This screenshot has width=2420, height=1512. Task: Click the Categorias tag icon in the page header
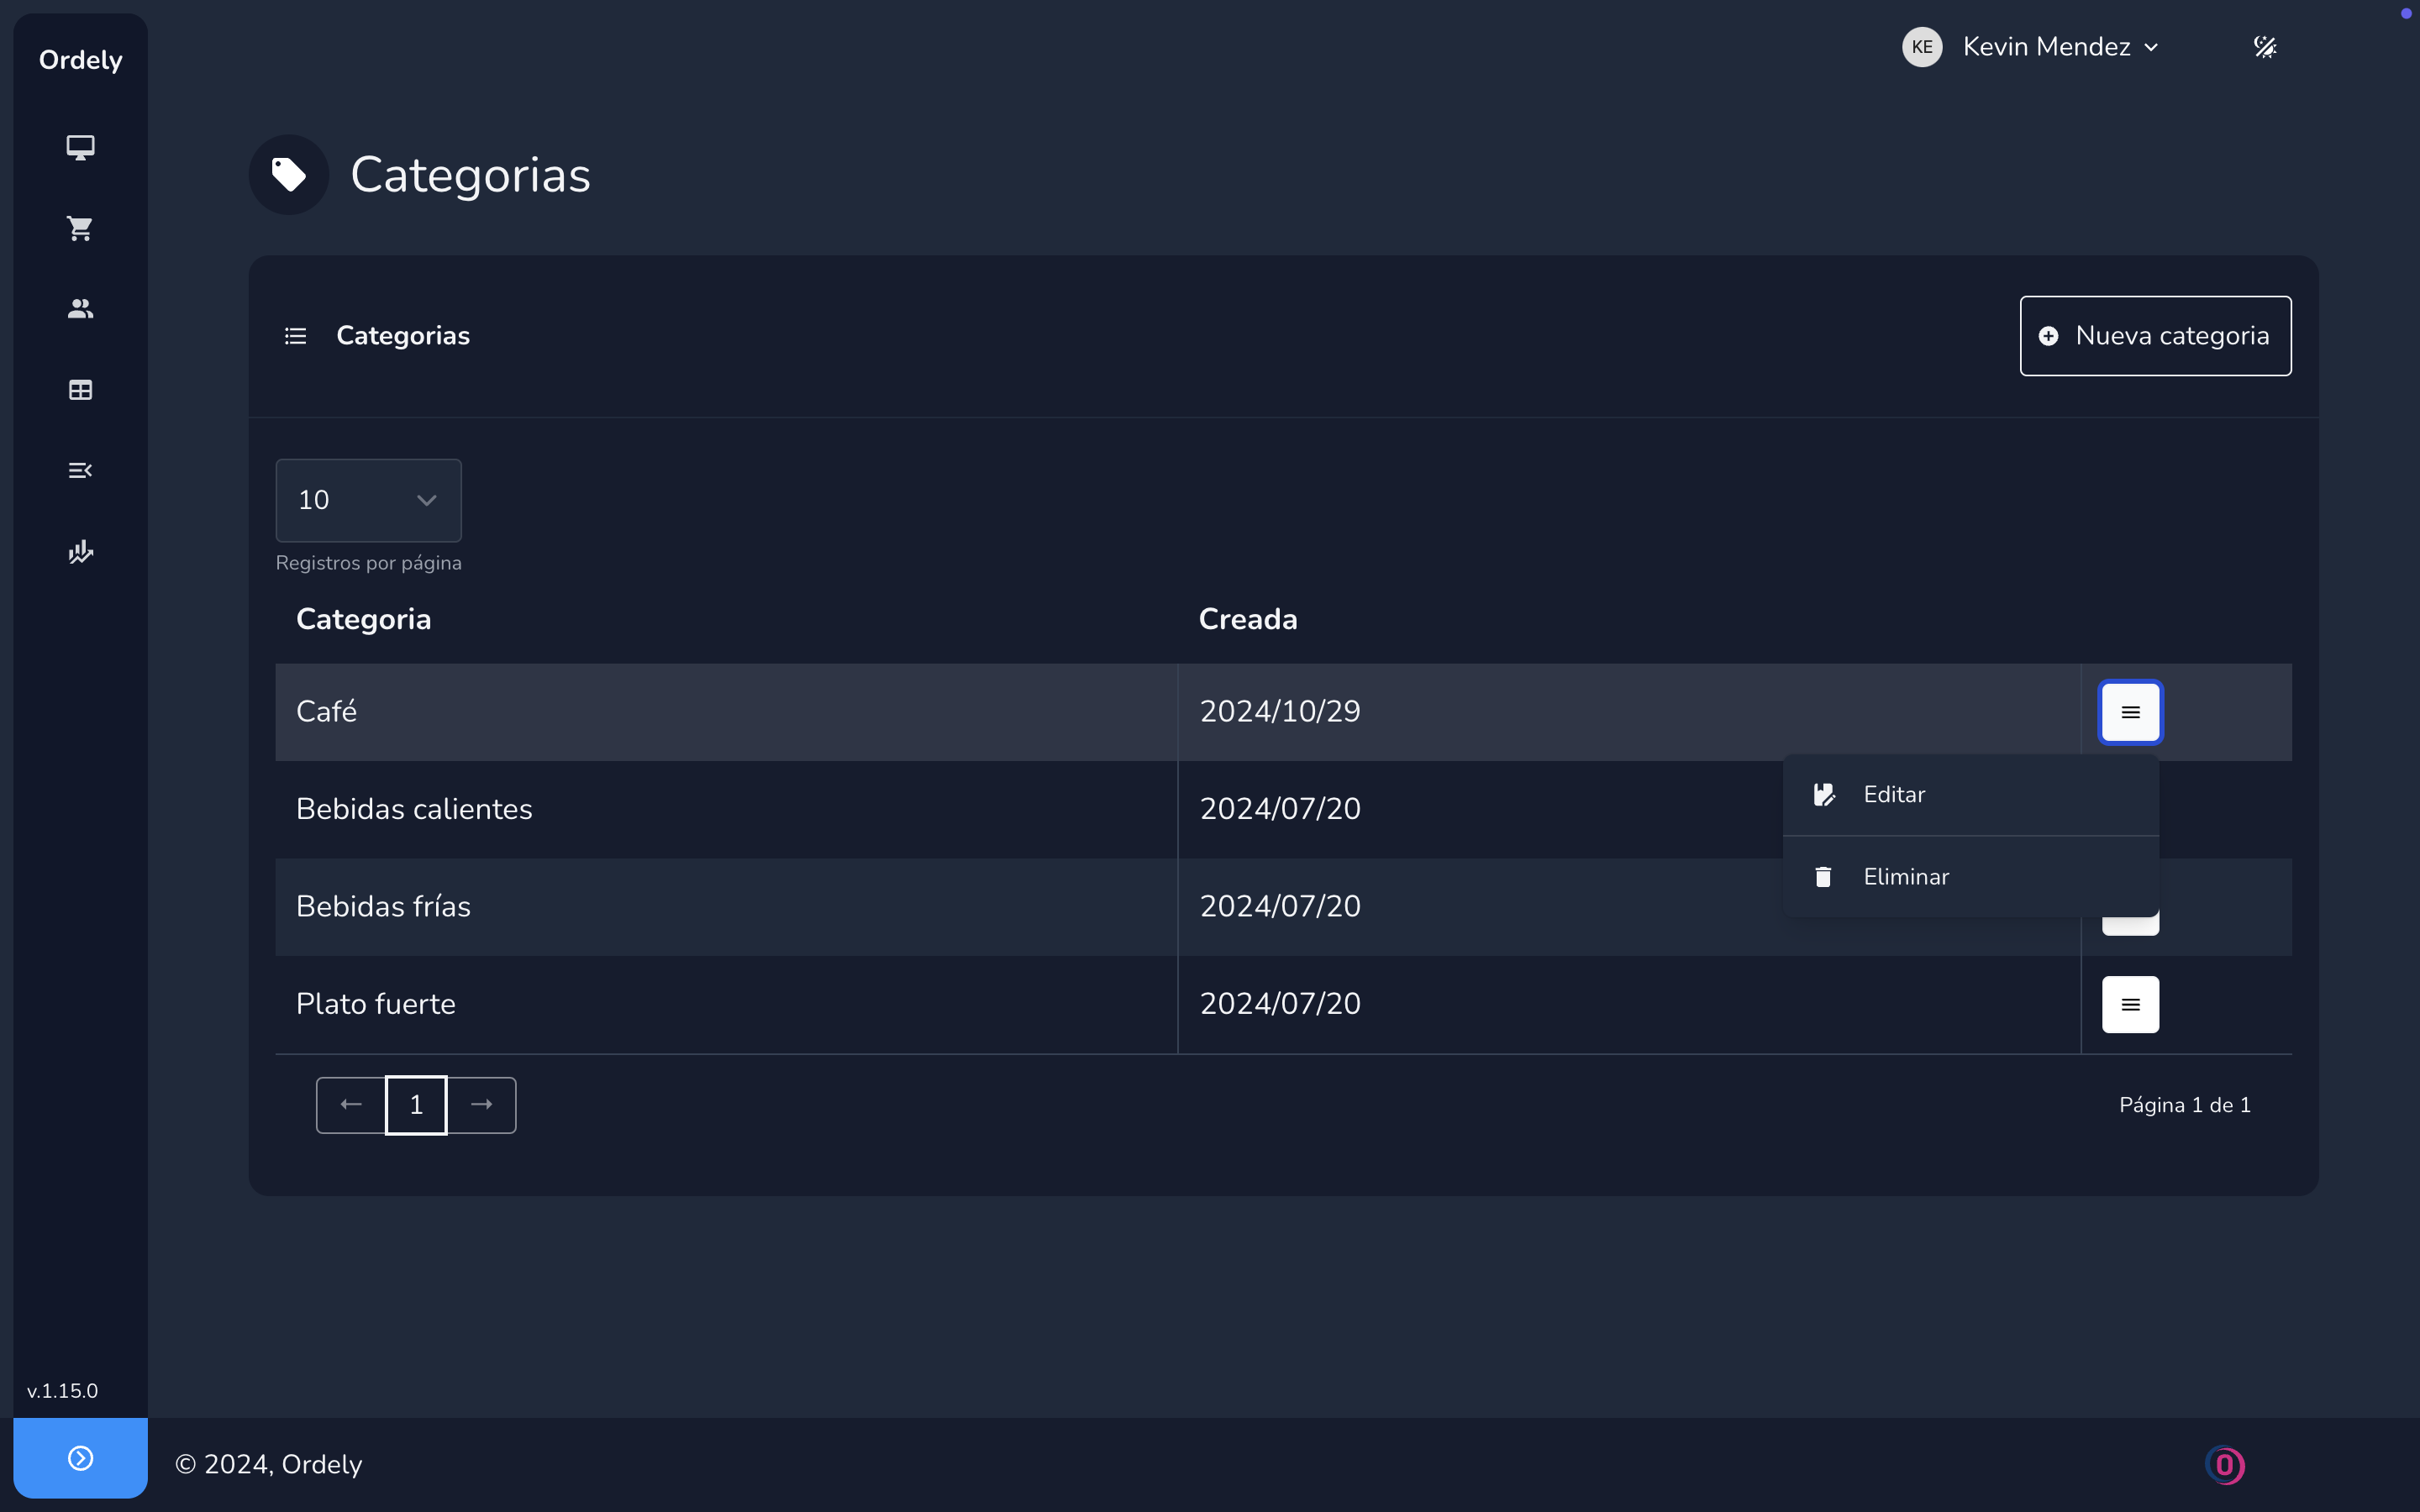[289, 175]
